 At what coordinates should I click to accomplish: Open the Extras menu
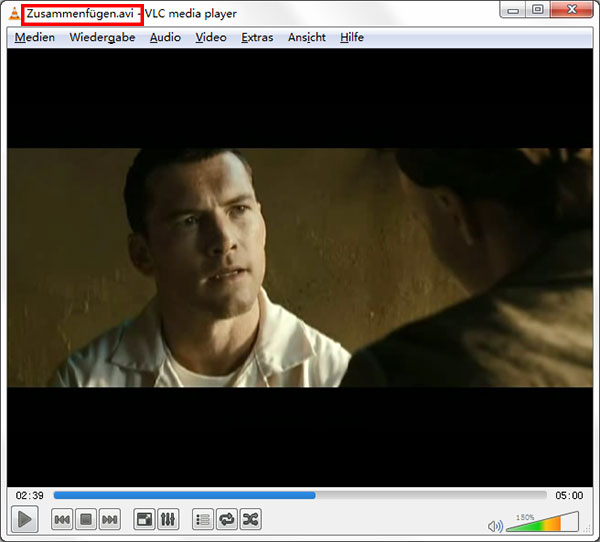(x=257, y=38)
